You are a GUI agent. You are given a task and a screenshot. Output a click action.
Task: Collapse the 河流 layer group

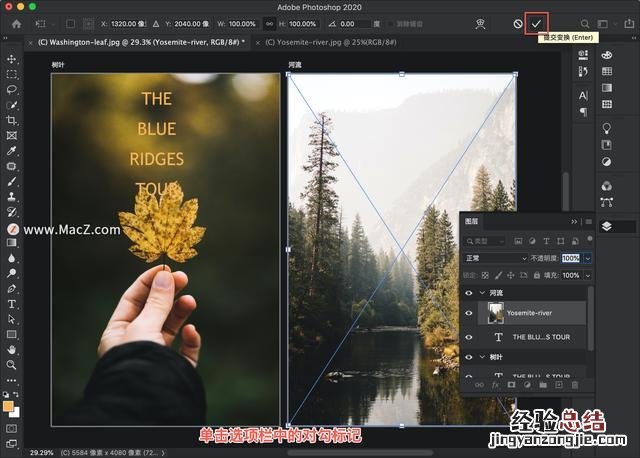[482, 293]
